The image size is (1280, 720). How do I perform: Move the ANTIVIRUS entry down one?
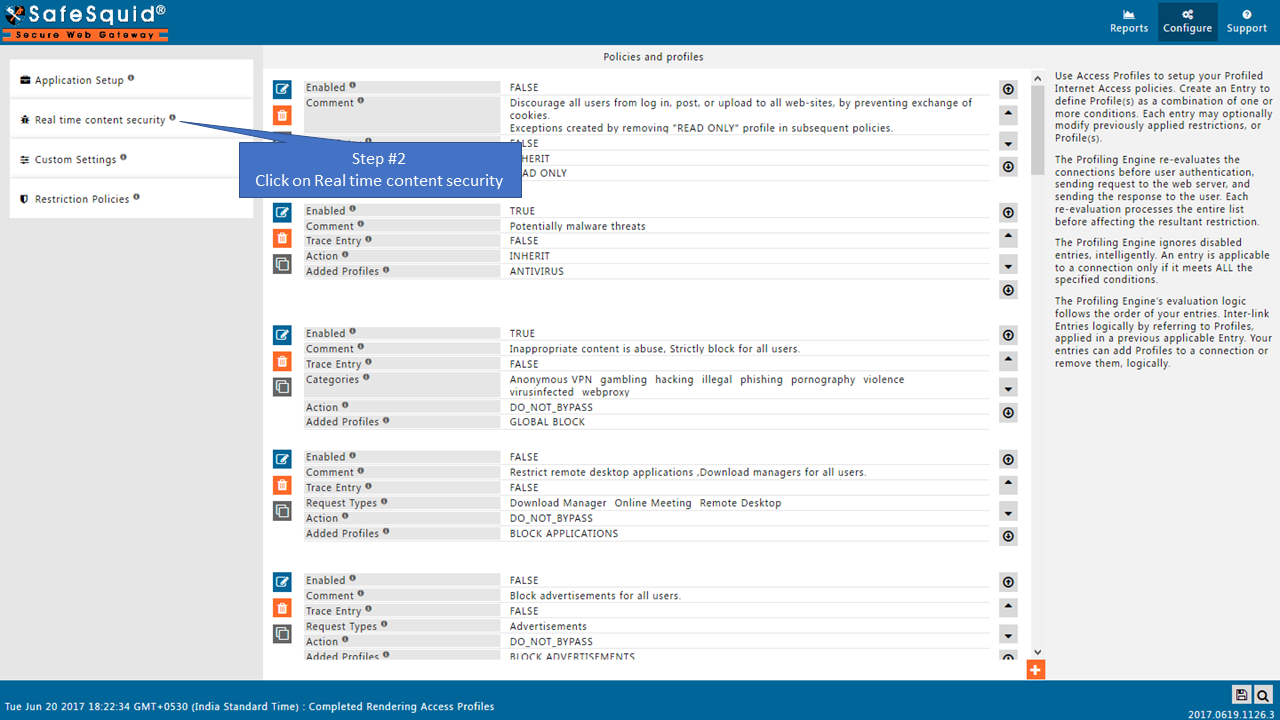[x=1008, y=264]
